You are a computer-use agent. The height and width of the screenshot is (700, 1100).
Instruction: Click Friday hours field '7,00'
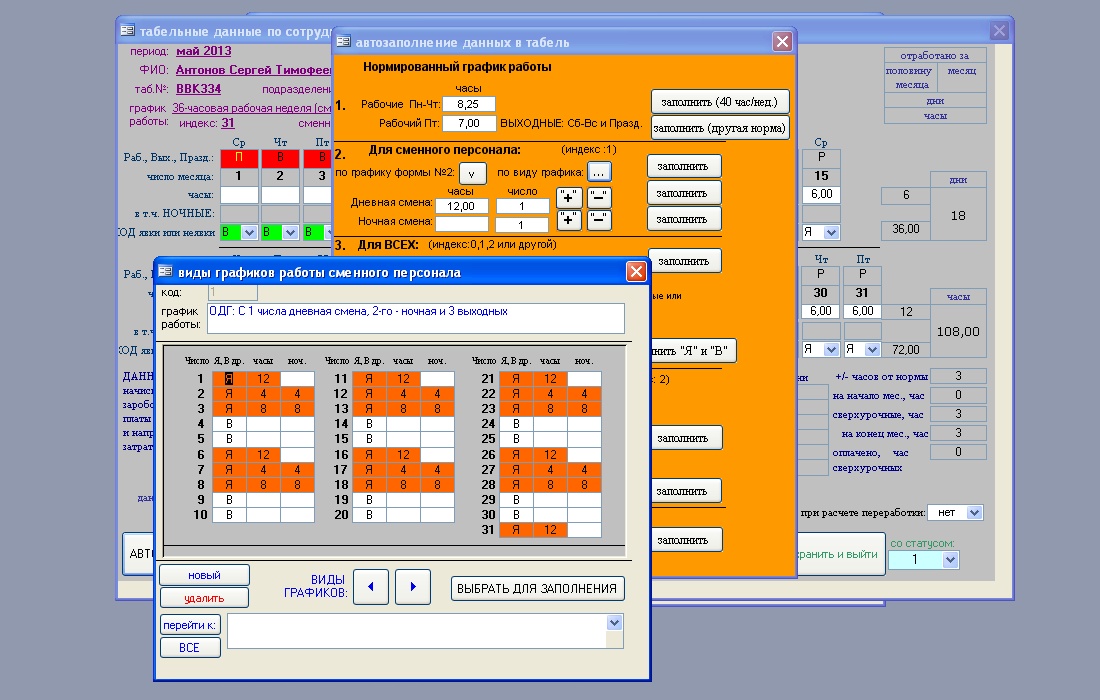point(469,123)
